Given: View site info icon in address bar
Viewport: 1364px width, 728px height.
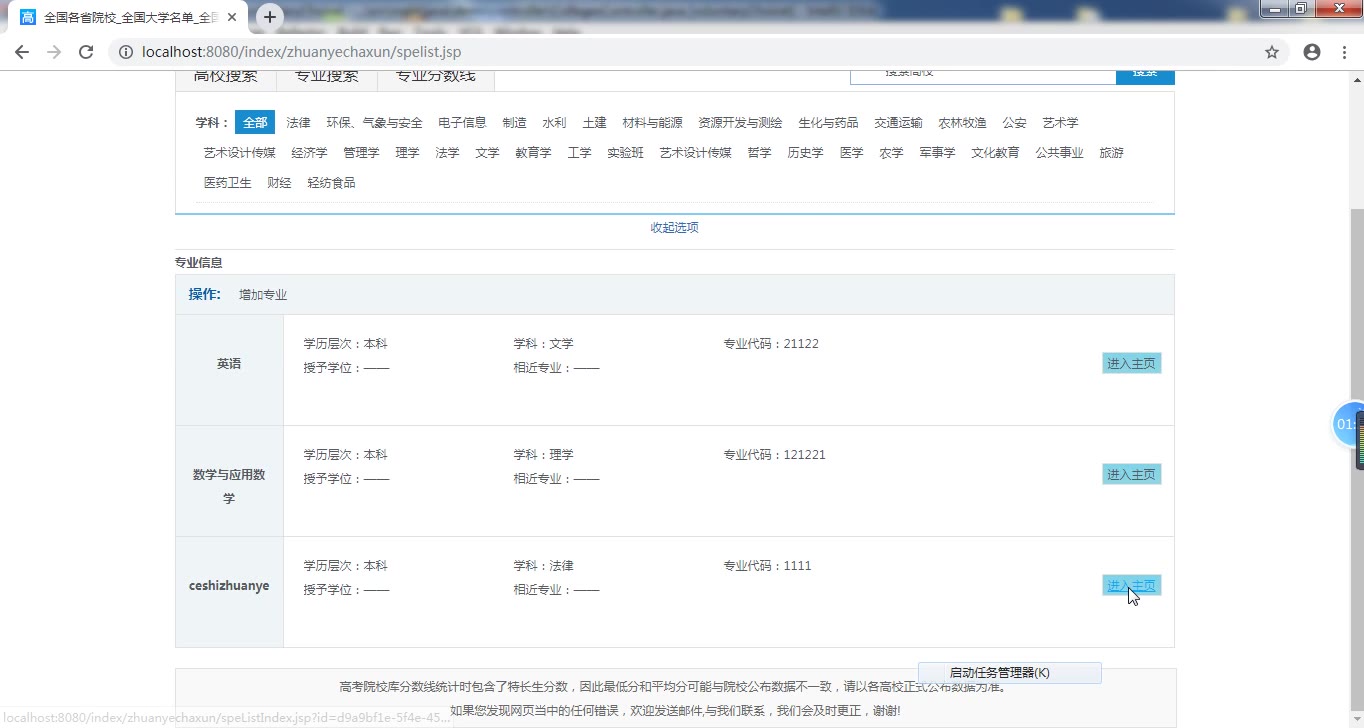Looking at the screenshot, I should click(x=126, y=52).
